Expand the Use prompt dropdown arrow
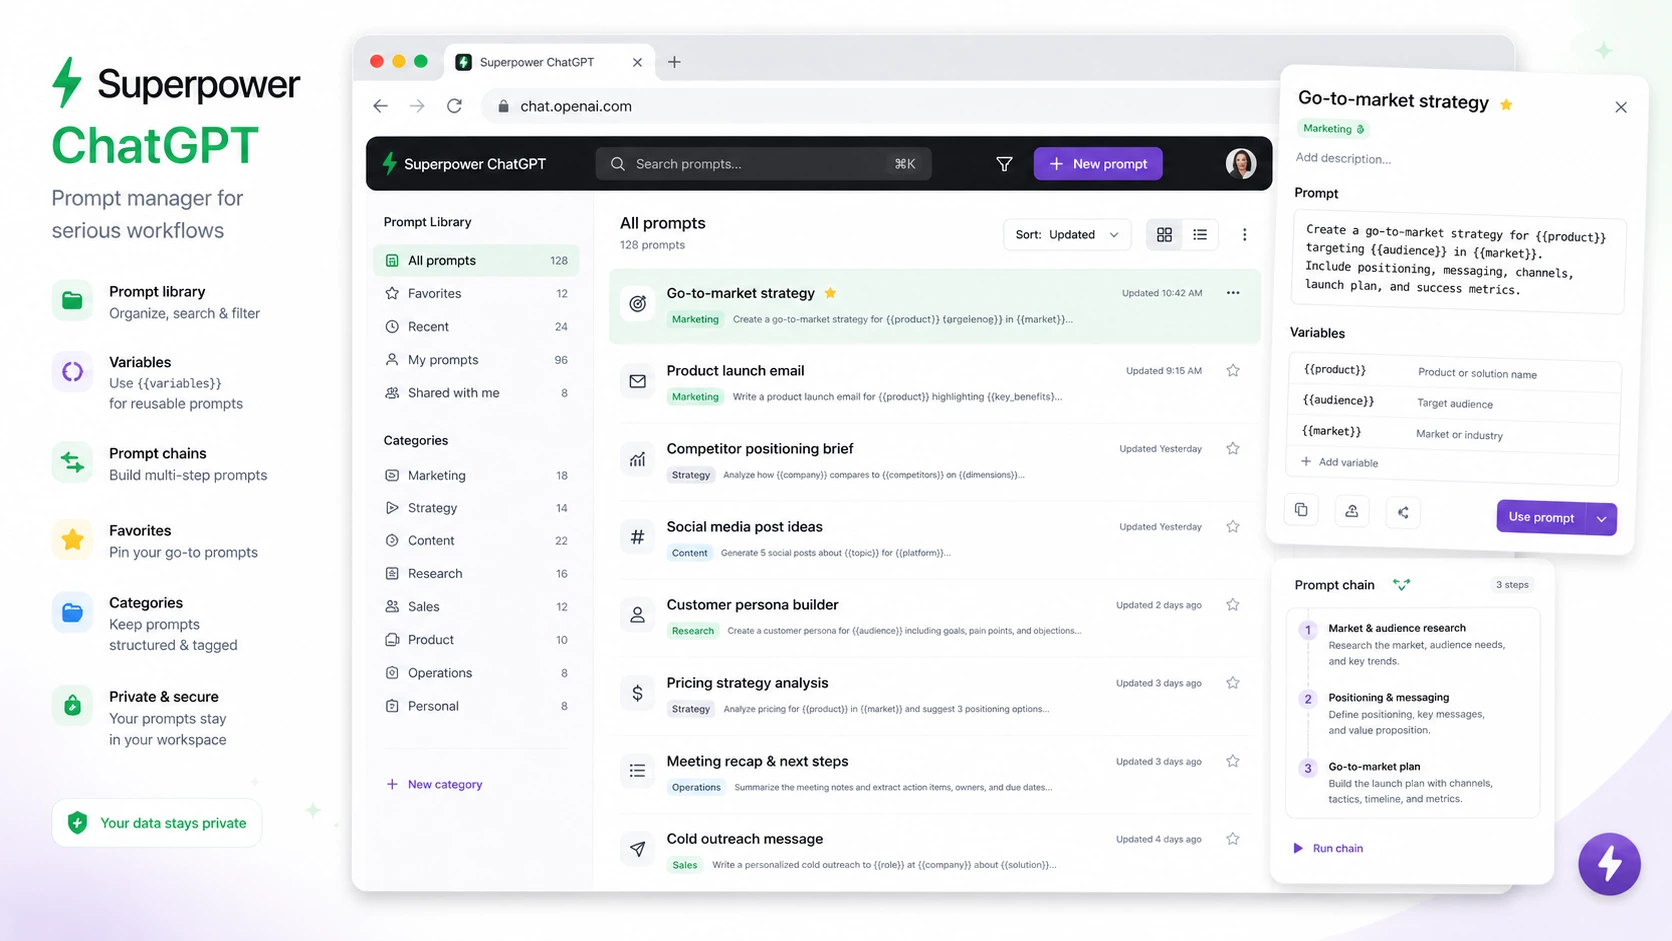 point(1602,519)
